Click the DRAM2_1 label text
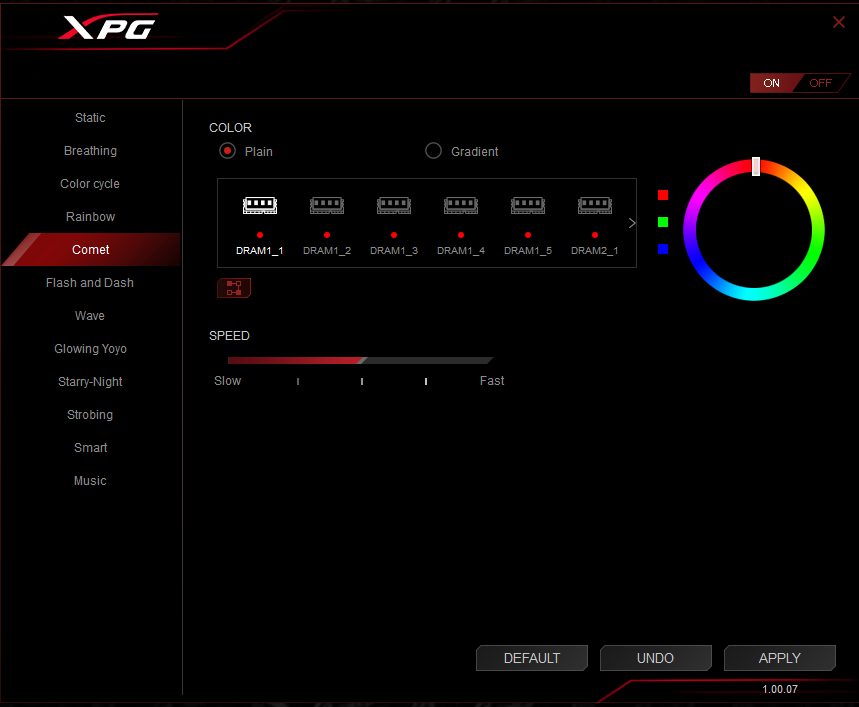The width and height of the screenshot is (859, 707). (594, 250)
